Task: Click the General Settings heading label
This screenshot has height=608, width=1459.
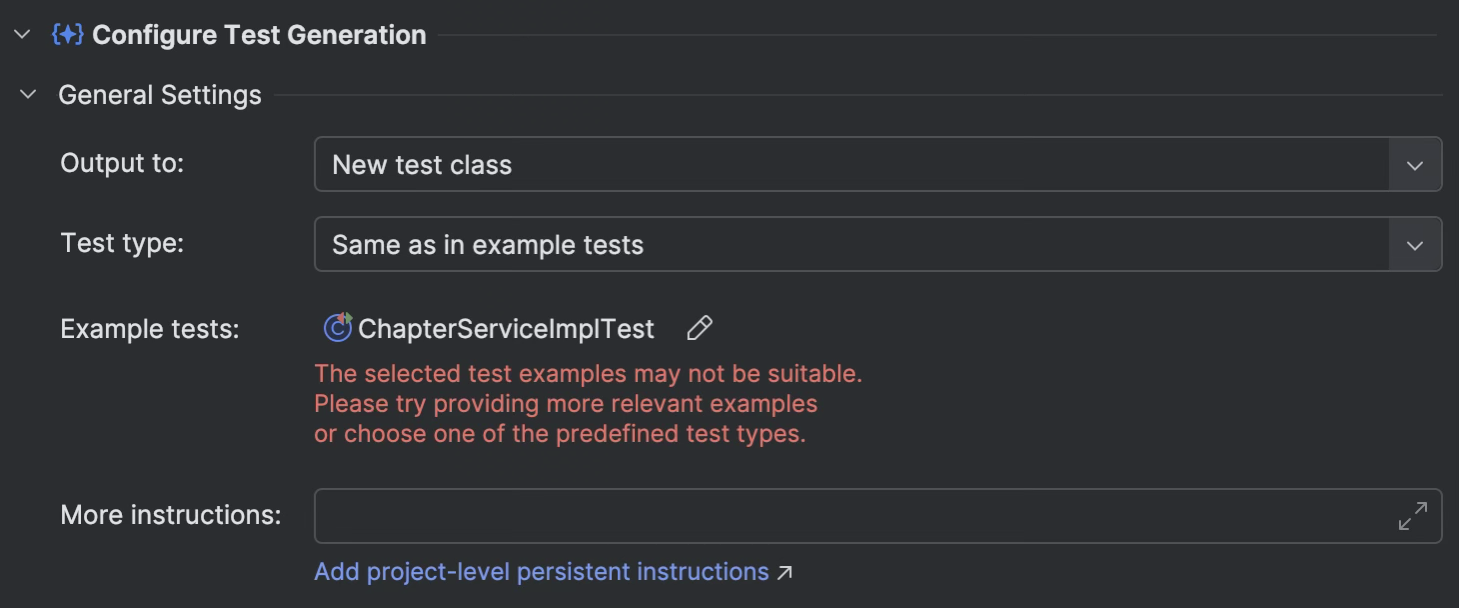Action: pos(160,95)
